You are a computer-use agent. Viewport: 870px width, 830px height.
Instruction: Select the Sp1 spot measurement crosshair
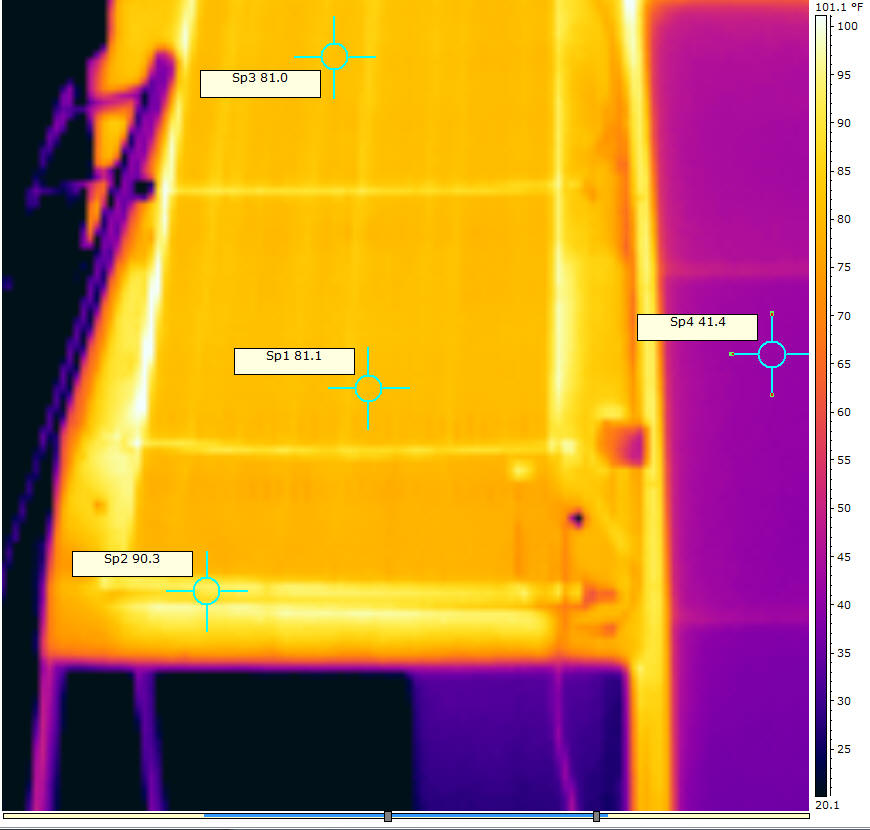click(368, 388)
